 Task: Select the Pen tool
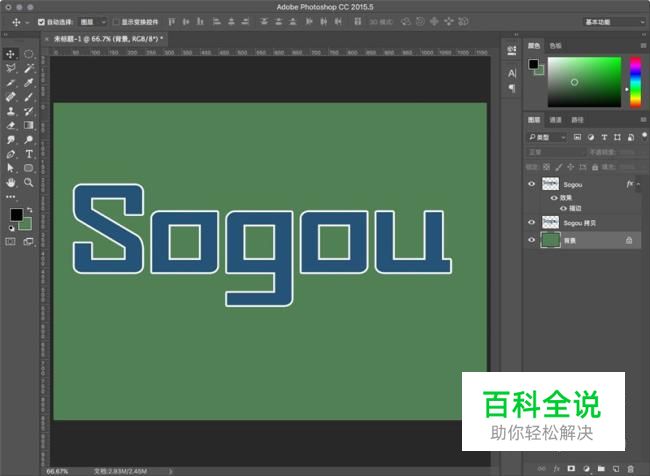click(x=10, y=154)
